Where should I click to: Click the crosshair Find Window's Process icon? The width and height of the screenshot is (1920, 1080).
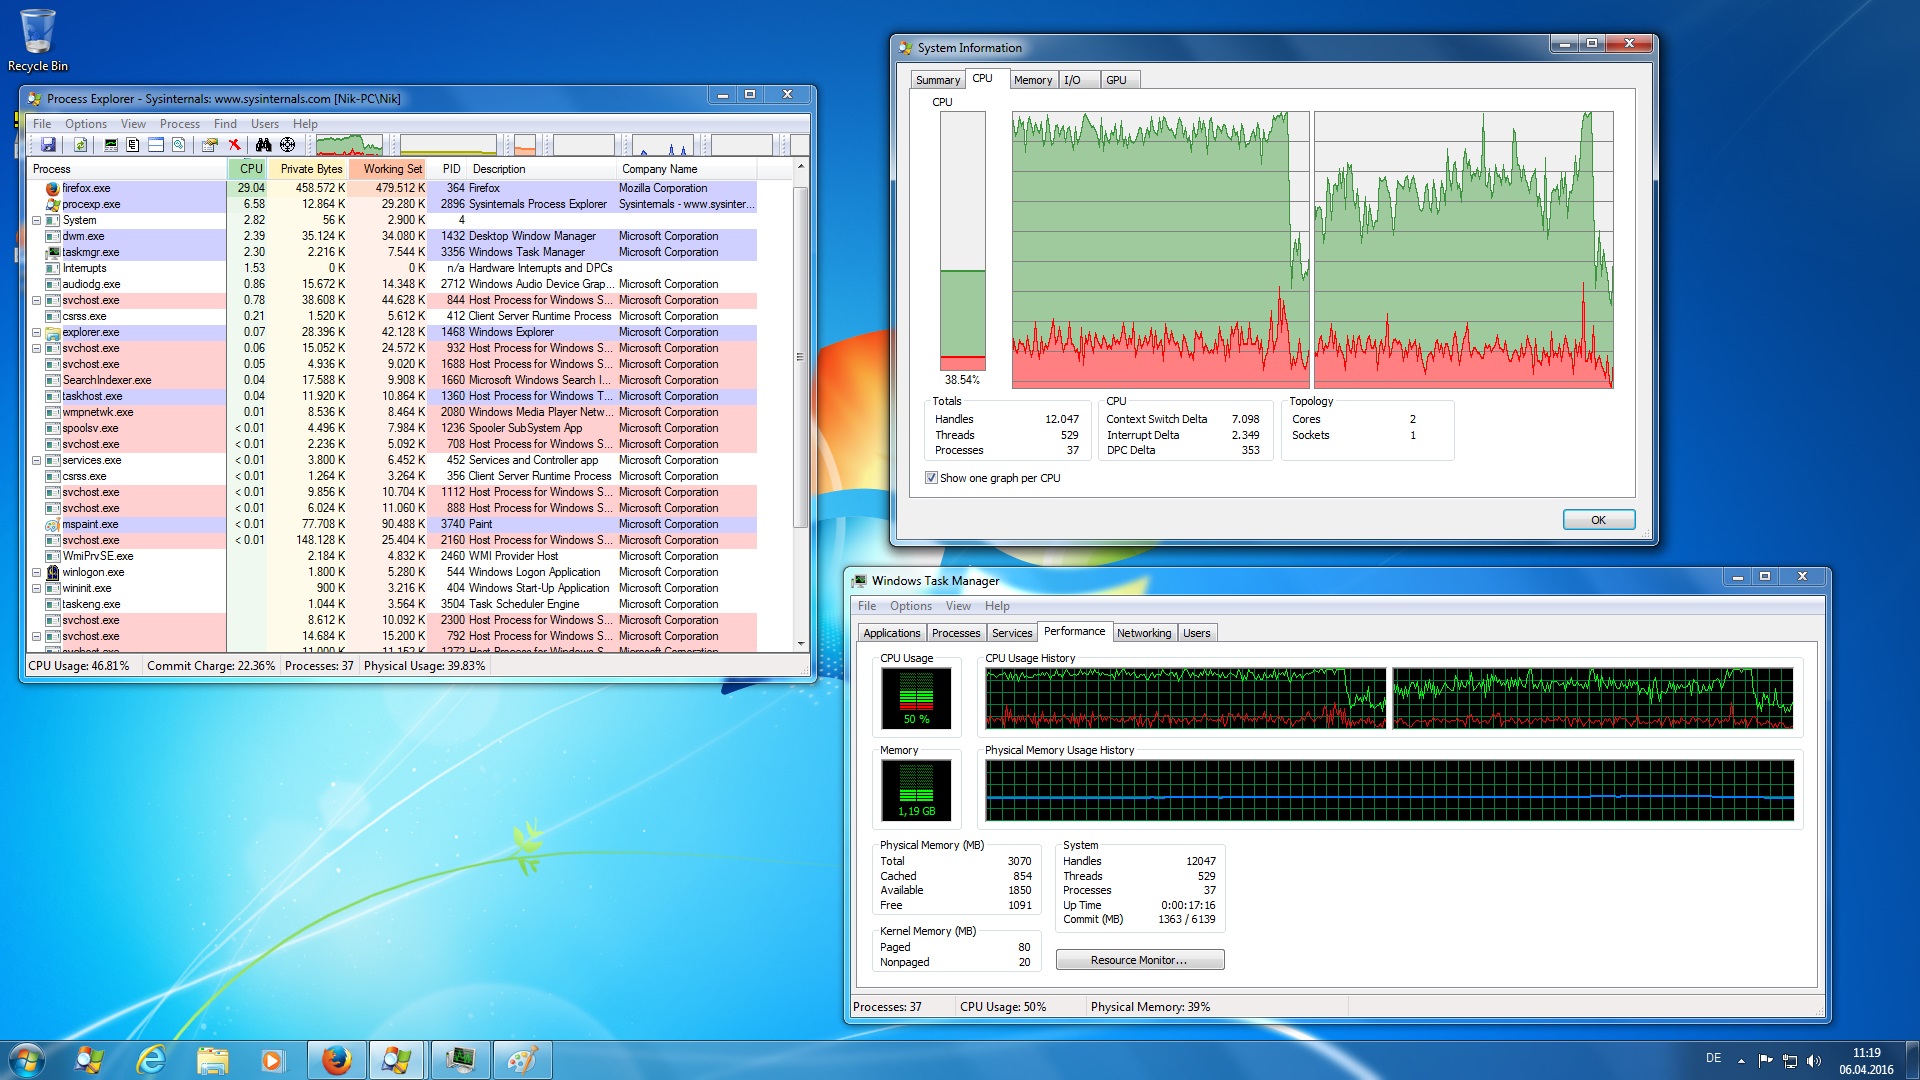coord(287,145)
